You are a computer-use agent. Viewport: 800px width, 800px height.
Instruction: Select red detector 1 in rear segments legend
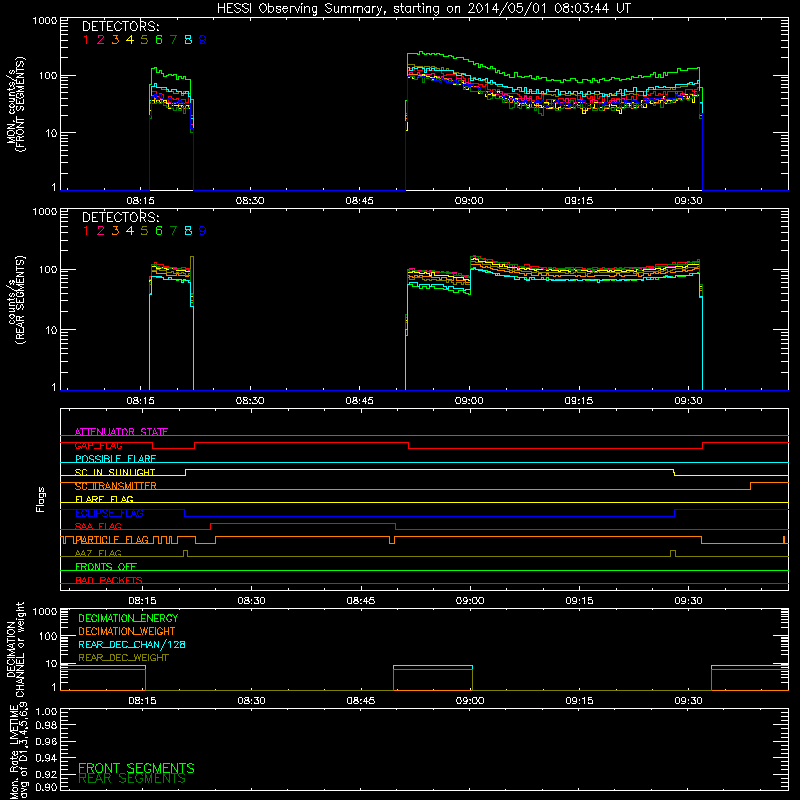(x=86, y=231)
